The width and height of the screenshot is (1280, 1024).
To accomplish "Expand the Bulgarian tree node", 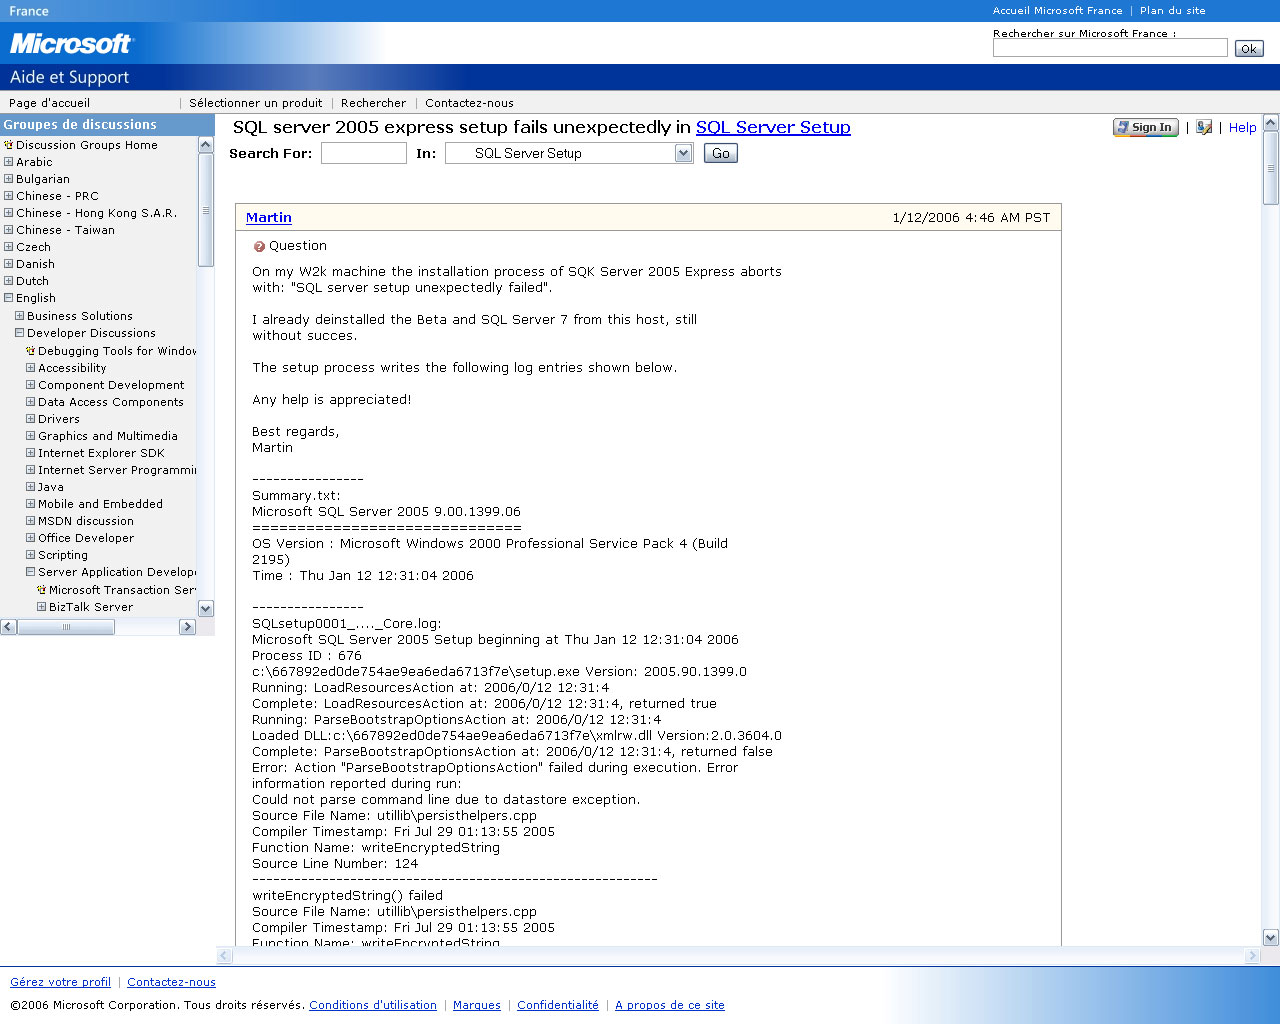I will [x=8, y=179].
